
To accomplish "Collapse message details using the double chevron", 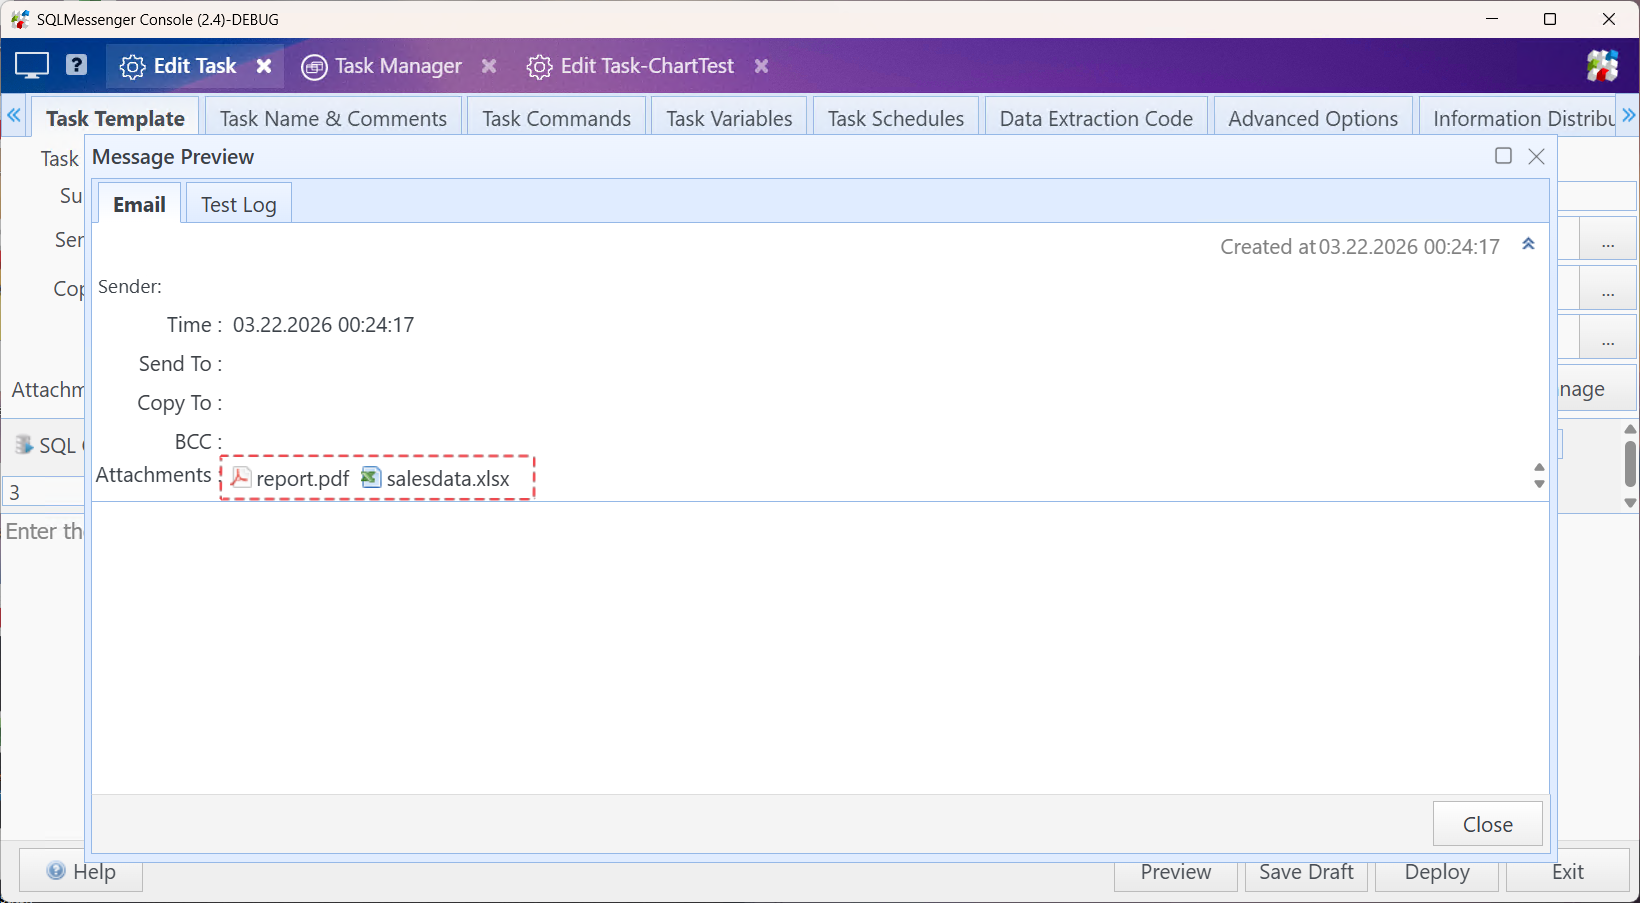I will (x=1528, y=244).
